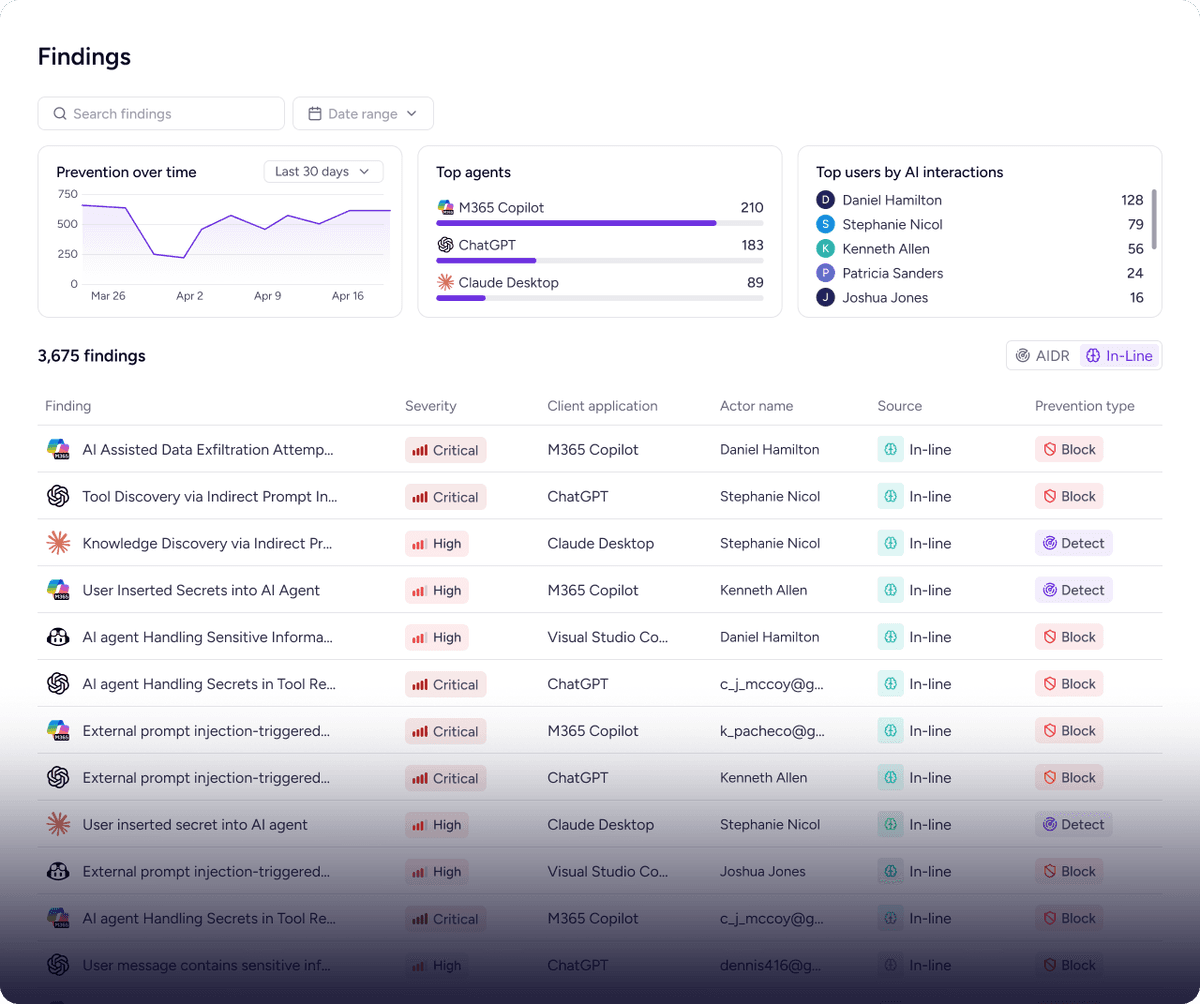Click the Claude Desktop starburst icon in Top agents
The height and width of the screenshot is (1004, 1200).
446,283
